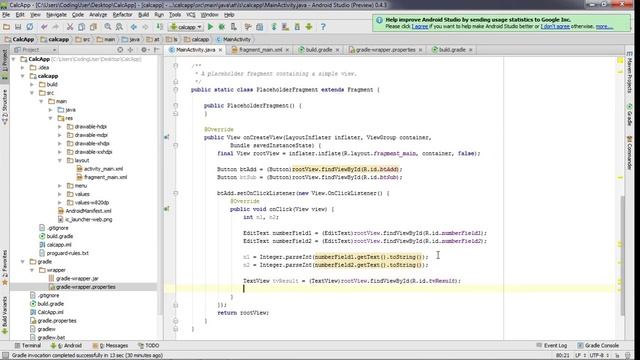This screenshot has width=640, height=360.
Task: Open the Refactor menu
Action: coord(122,15)
